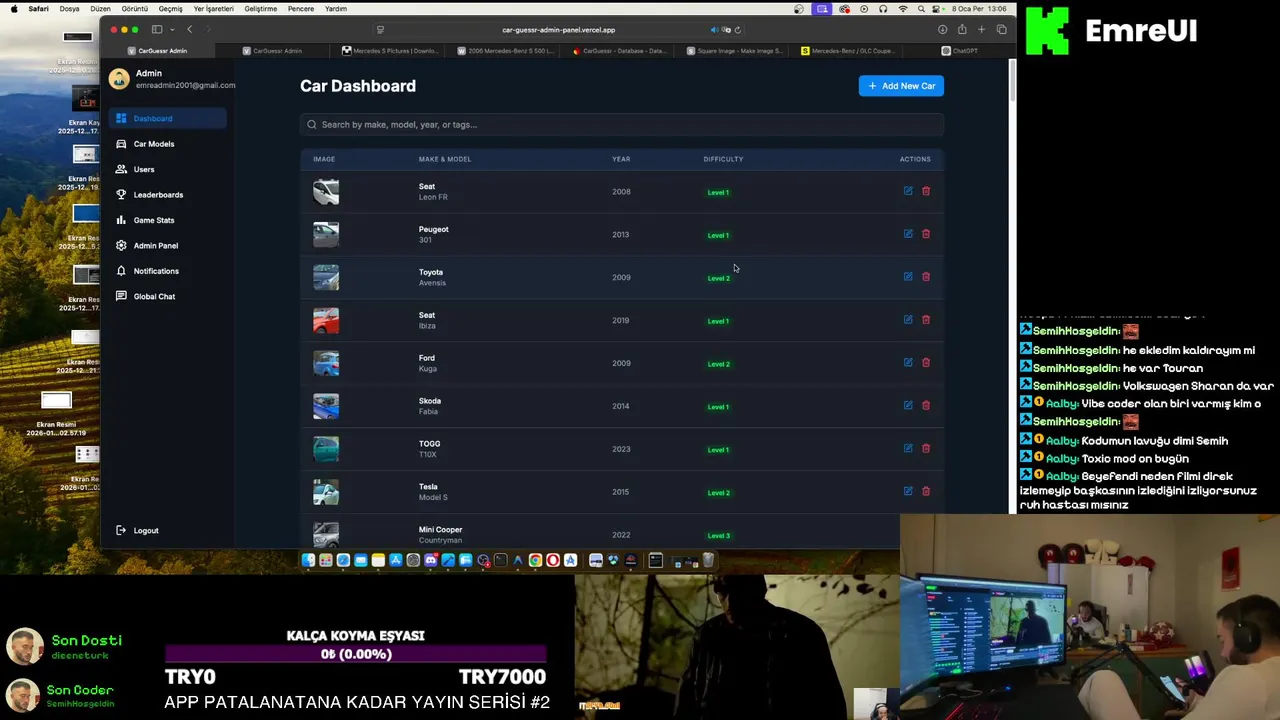Open the Peugeot 301 thumbnail image
Image resolution: width=1280 pixels, height=720 pixels.
[326, 234]
